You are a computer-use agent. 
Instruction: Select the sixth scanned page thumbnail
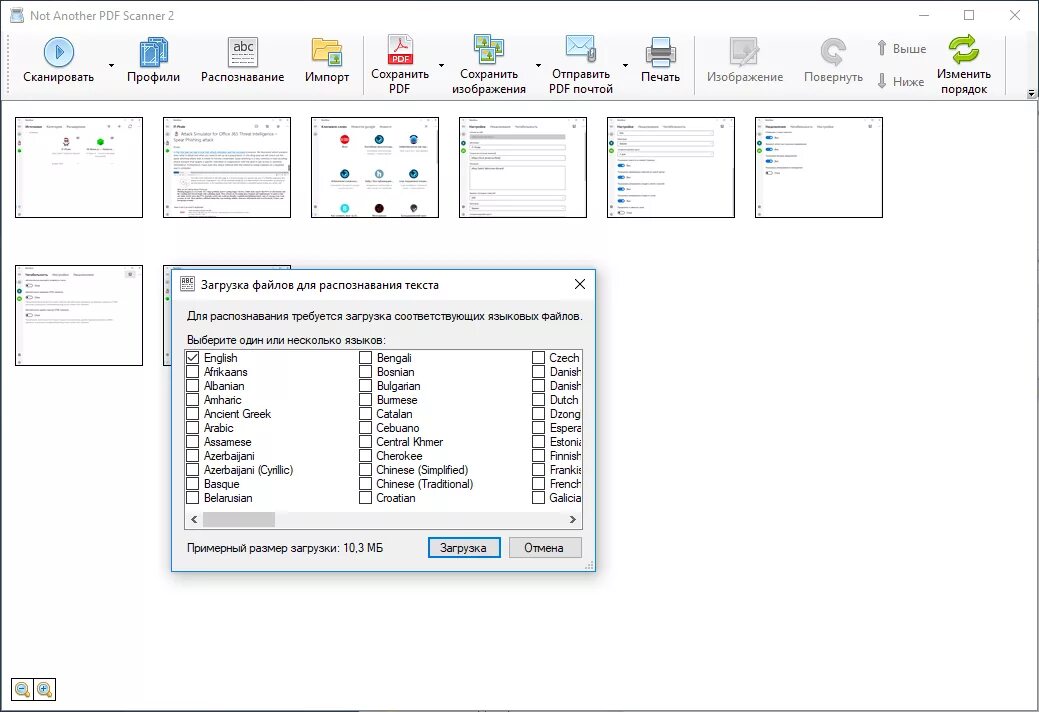pos(819,167)
